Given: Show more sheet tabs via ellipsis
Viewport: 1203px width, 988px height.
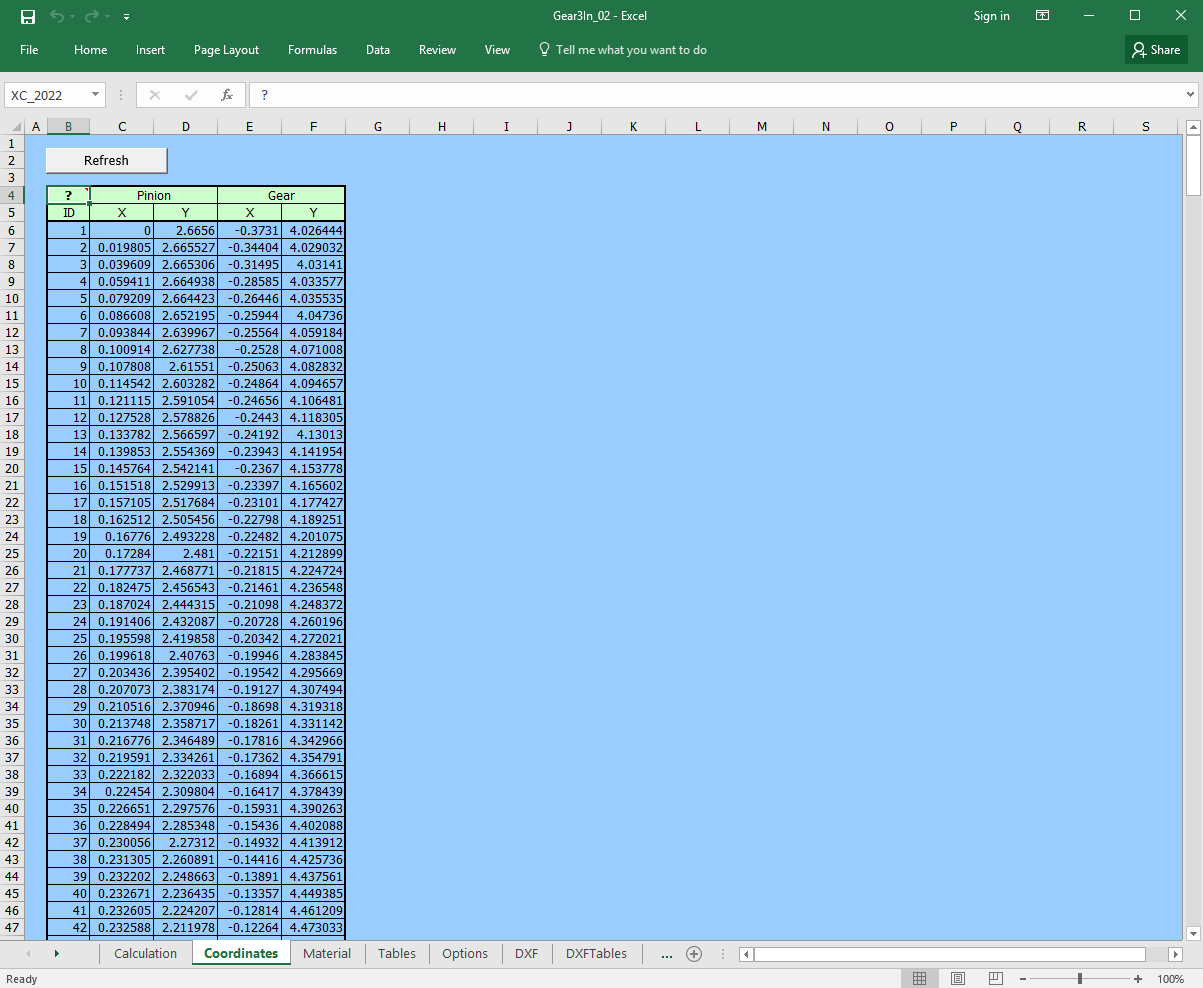Looking at the screenshot, I should [x=667, y=954].
